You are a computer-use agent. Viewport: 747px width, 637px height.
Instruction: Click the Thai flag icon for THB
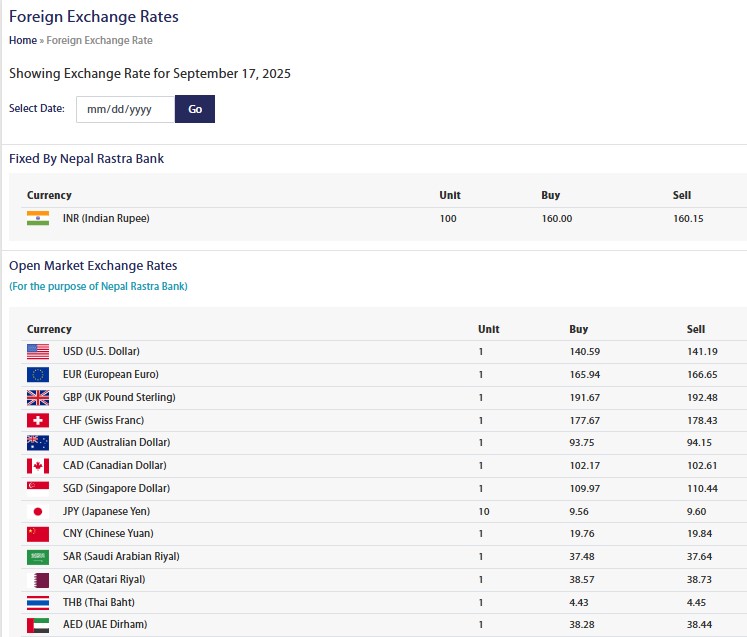(38, 602)
